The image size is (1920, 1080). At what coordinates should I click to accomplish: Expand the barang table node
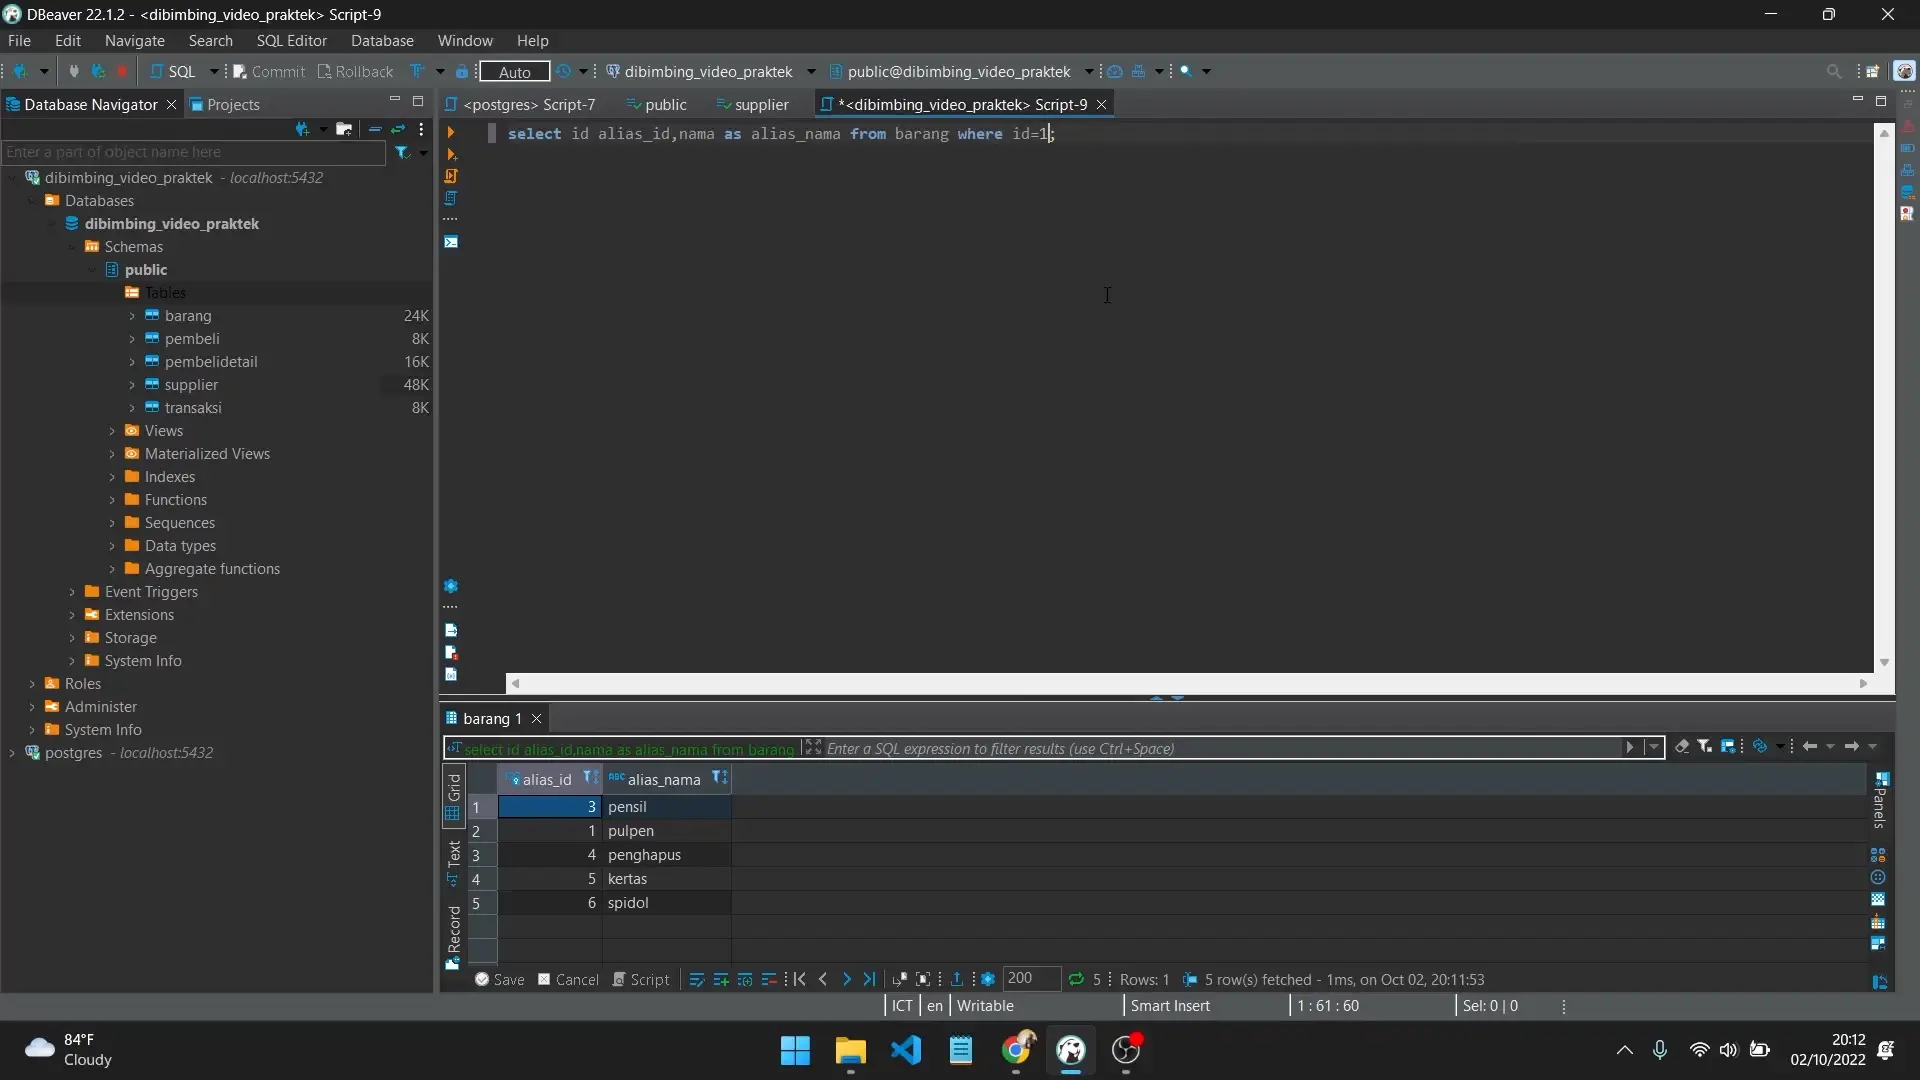tap(132, 316)
